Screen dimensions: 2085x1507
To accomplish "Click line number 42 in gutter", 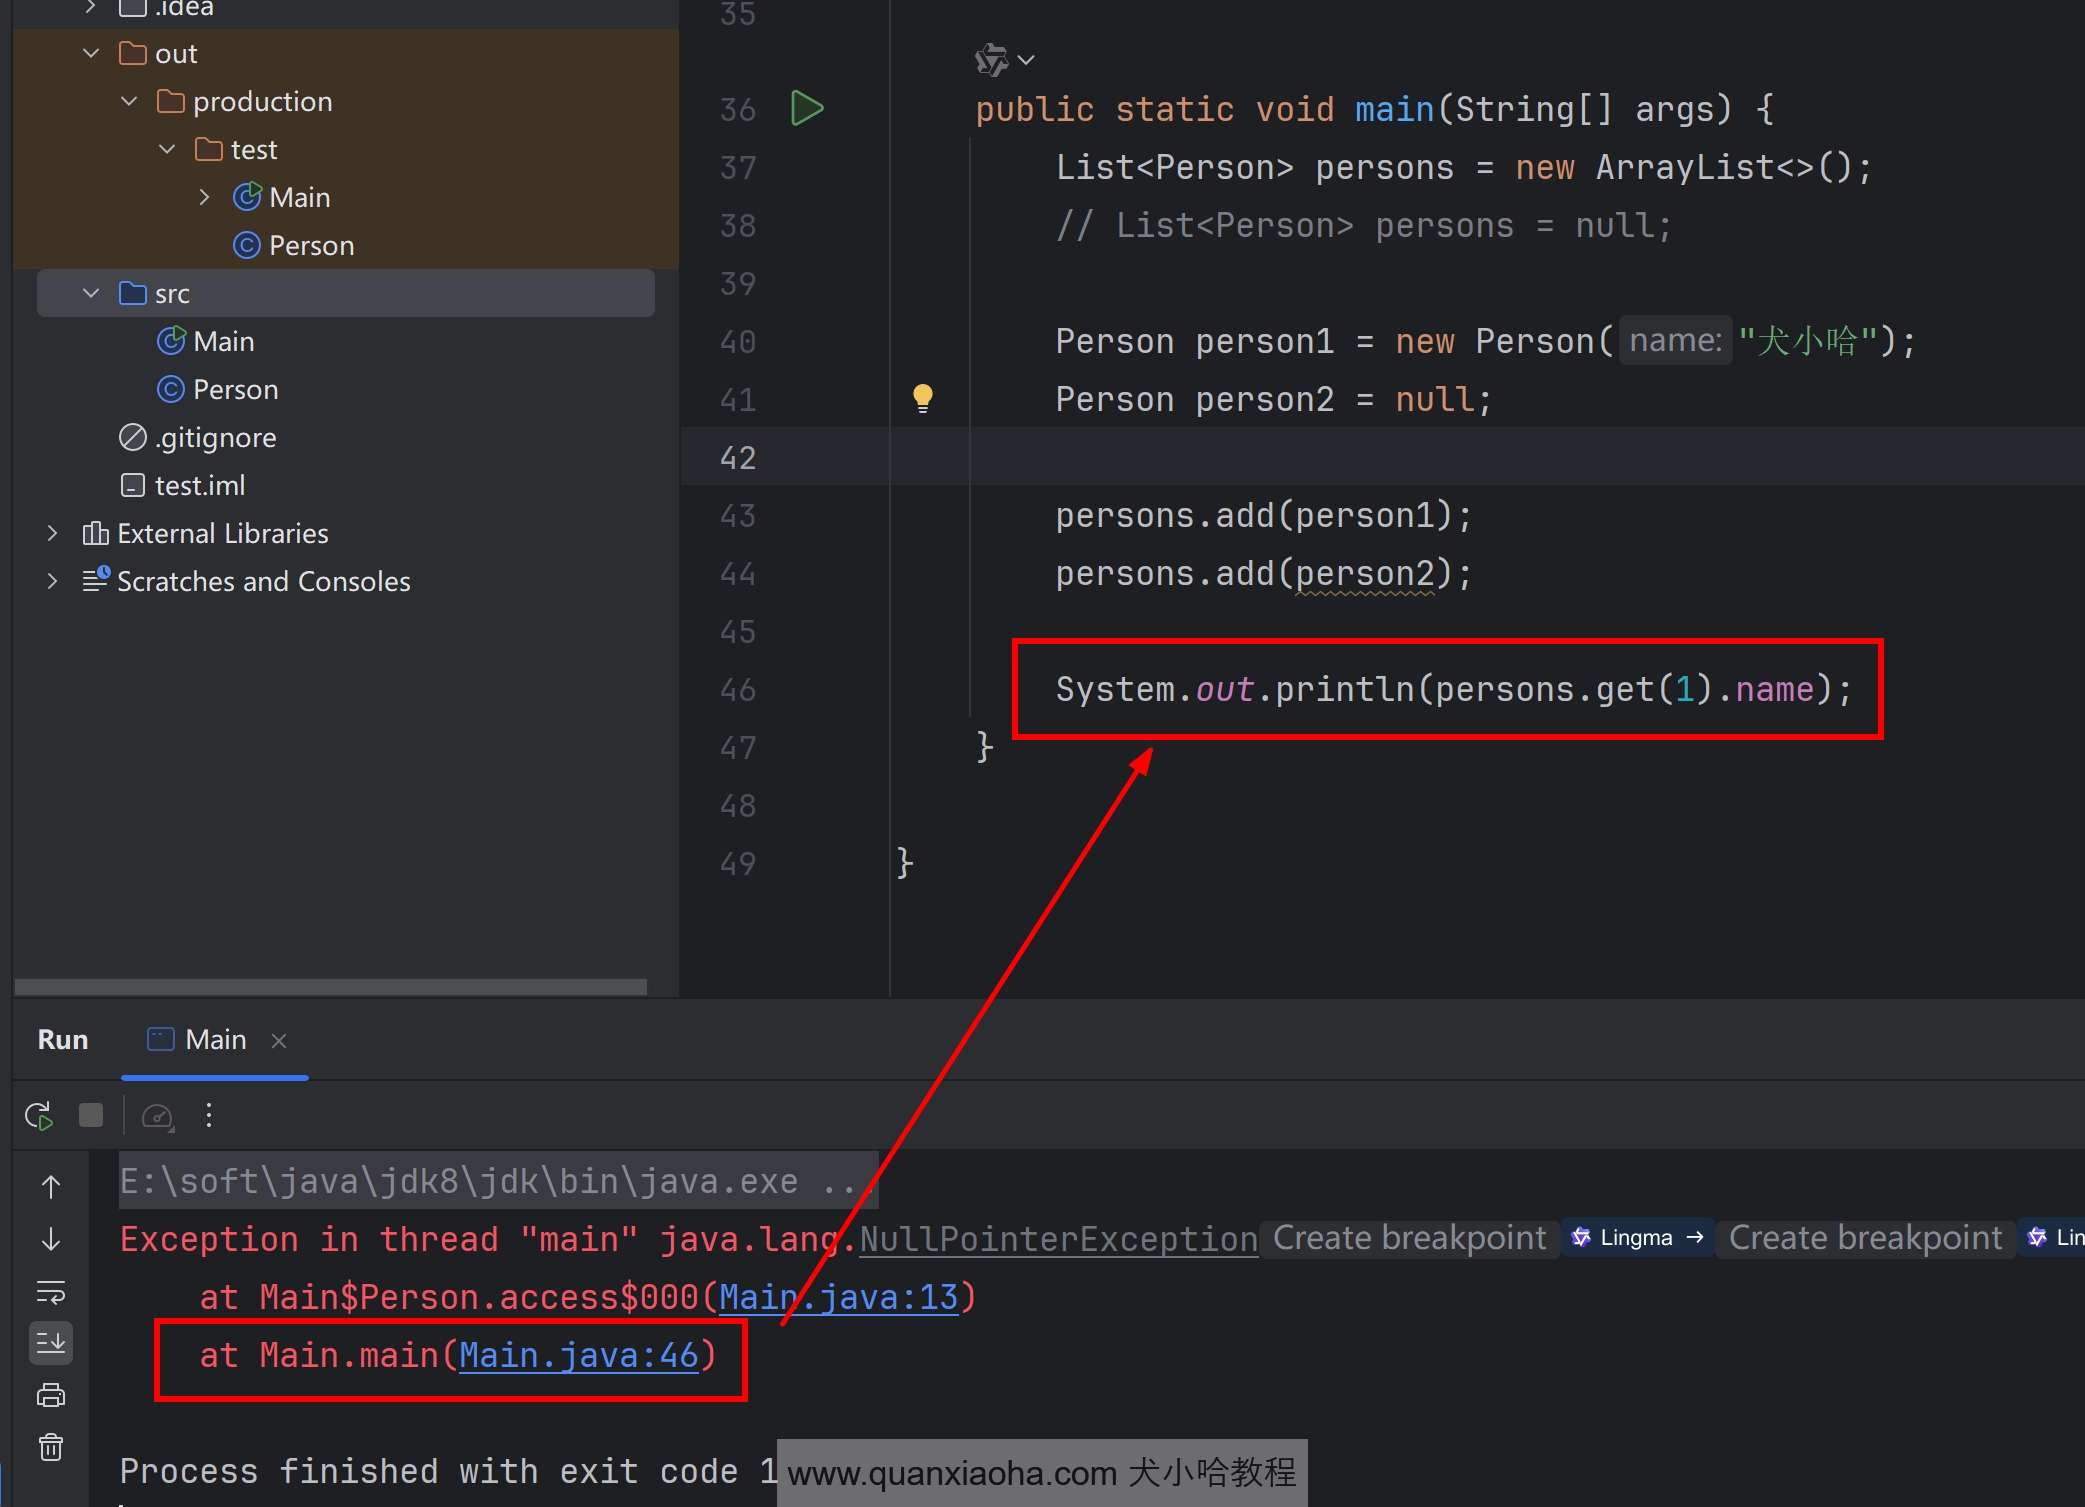I will (x=738, y=457).
